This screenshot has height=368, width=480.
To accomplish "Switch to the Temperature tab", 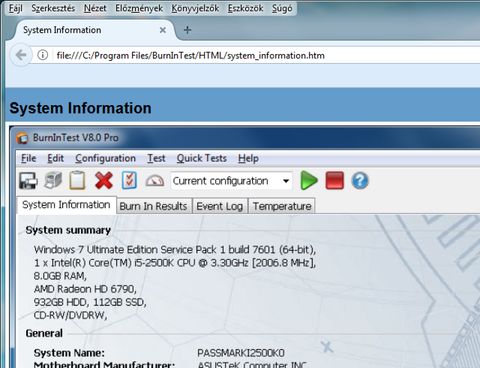I will click(x=282, y=206).
